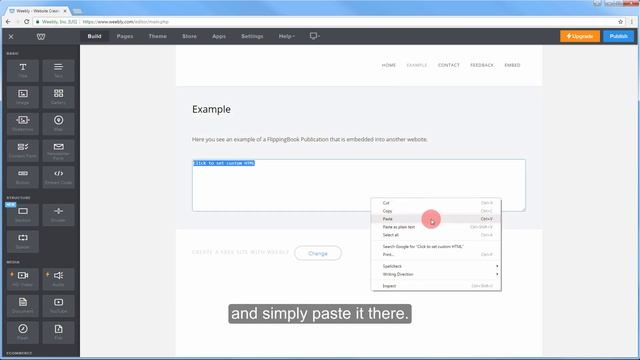Select the Contact Form element
Image resolution: width=640 pixels, height=360 pixels.
[23, 150]
